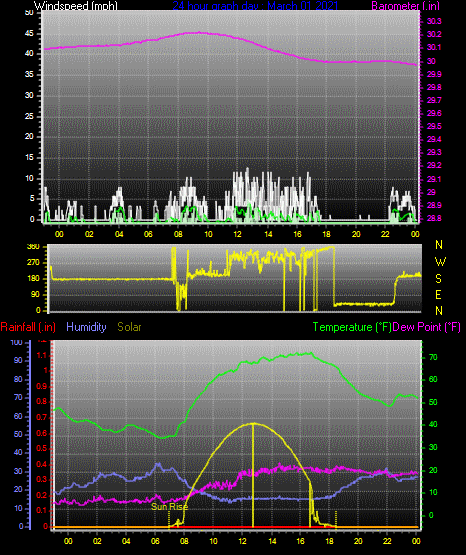The height and width of the screenshot is (555, 466).
Task: Click the bottom "N" compass letter beside the direction chart
Action: tap(439, 311)
